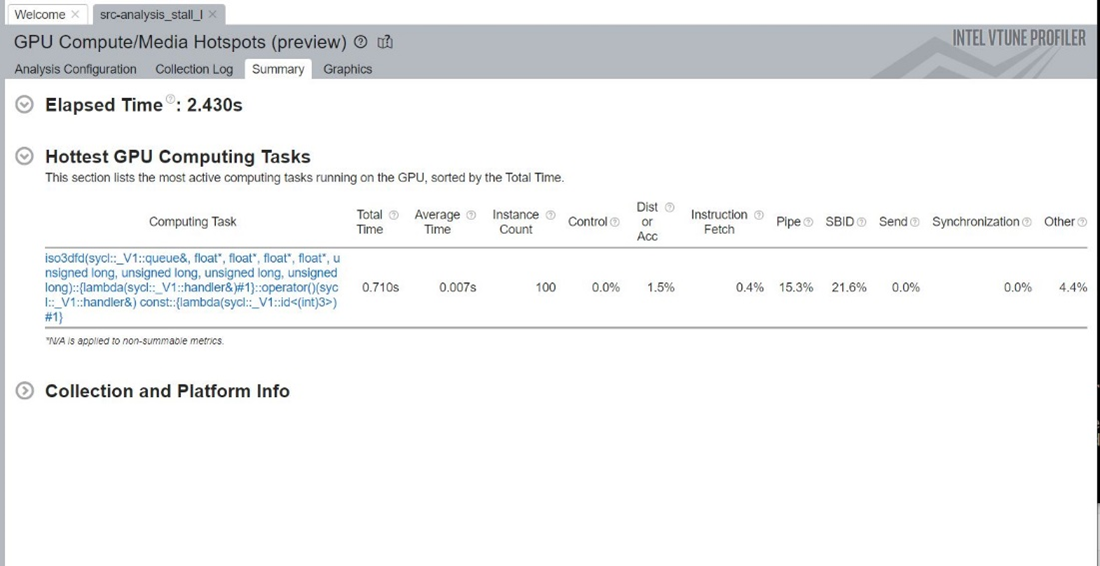Show help for the Synchronization column
1100x566 pixels.
[1027, 222]
